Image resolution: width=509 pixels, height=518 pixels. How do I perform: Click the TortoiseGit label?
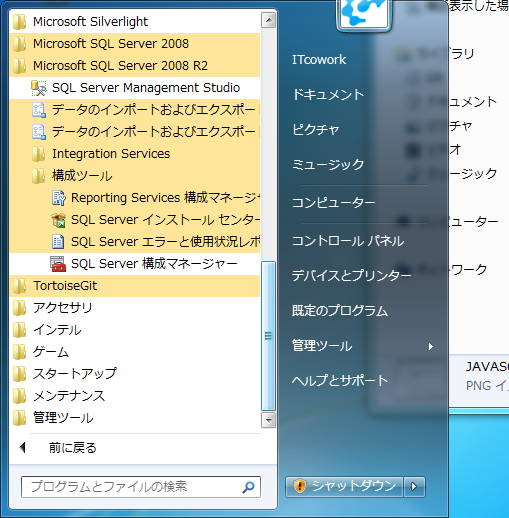65,286
